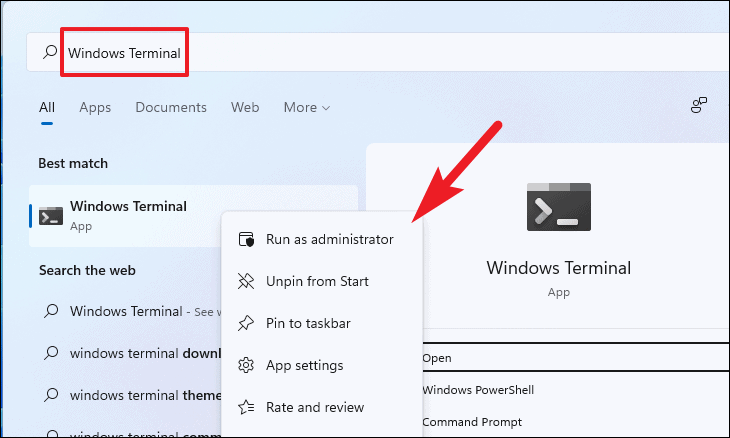Click 'App' label under details pane title
This screenshot has width=730, height=438.
pyautogui.click(x=559, y=292)
